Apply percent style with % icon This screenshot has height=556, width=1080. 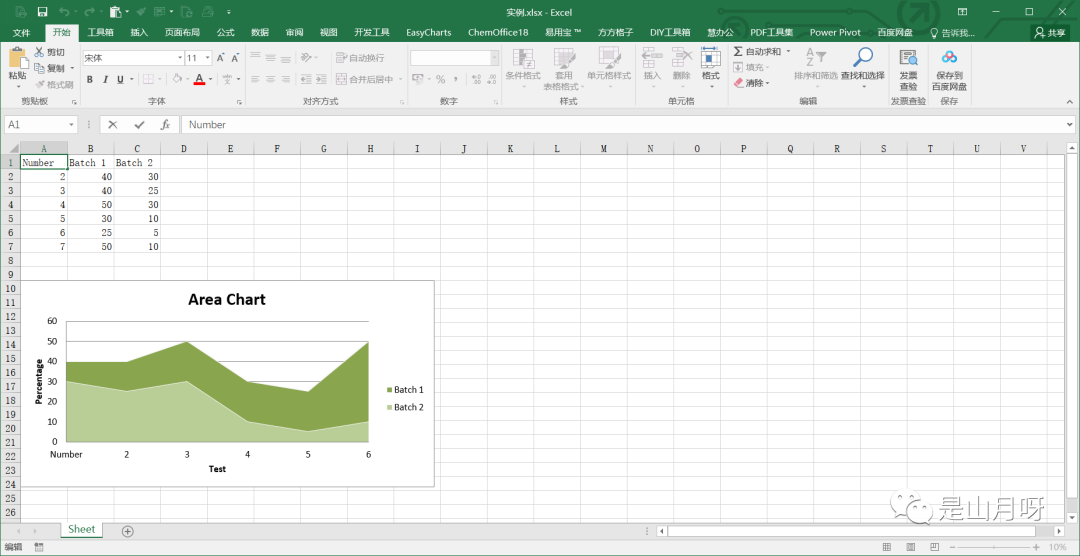tap(440, 79)
